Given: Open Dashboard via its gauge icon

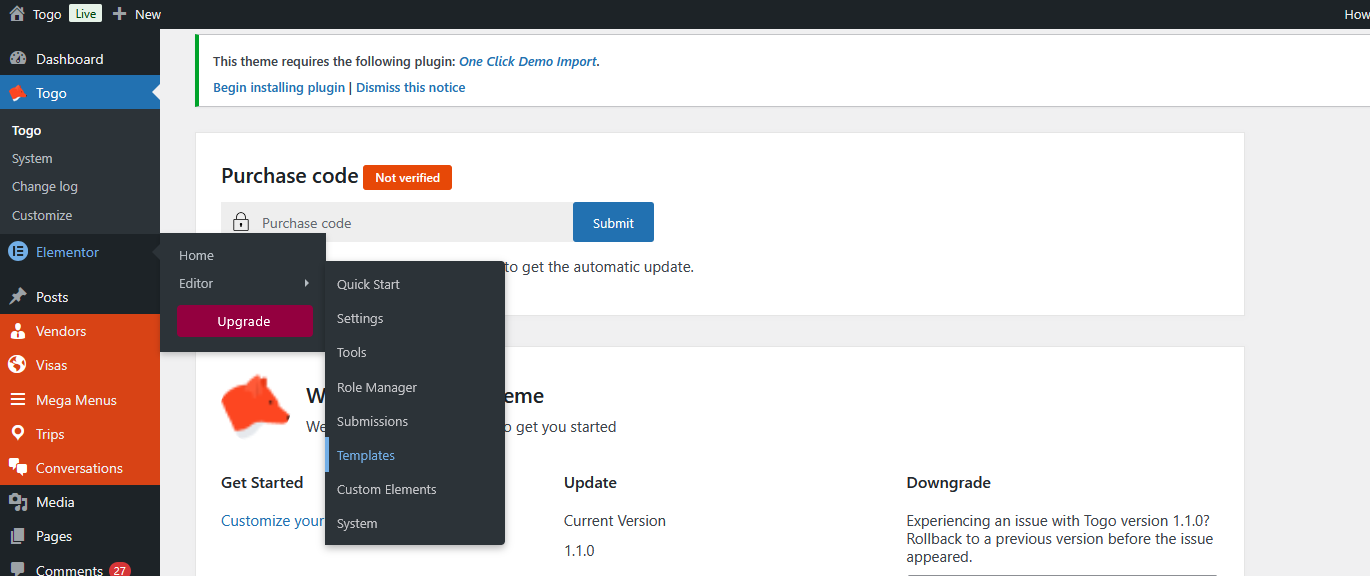Looking at the screenshot, I should (x=17, y=59).
